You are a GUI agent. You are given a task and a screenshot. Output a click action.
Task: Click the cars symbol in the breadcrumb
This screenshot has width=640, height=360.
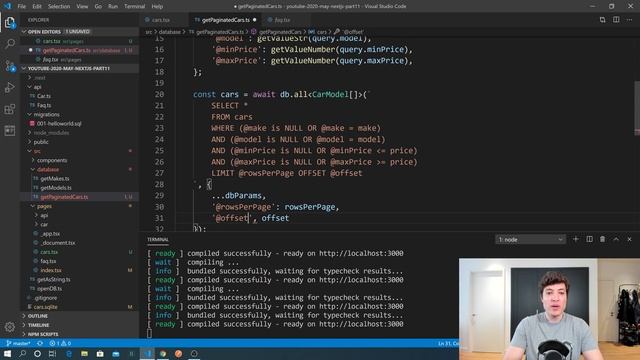click(322, 32)
